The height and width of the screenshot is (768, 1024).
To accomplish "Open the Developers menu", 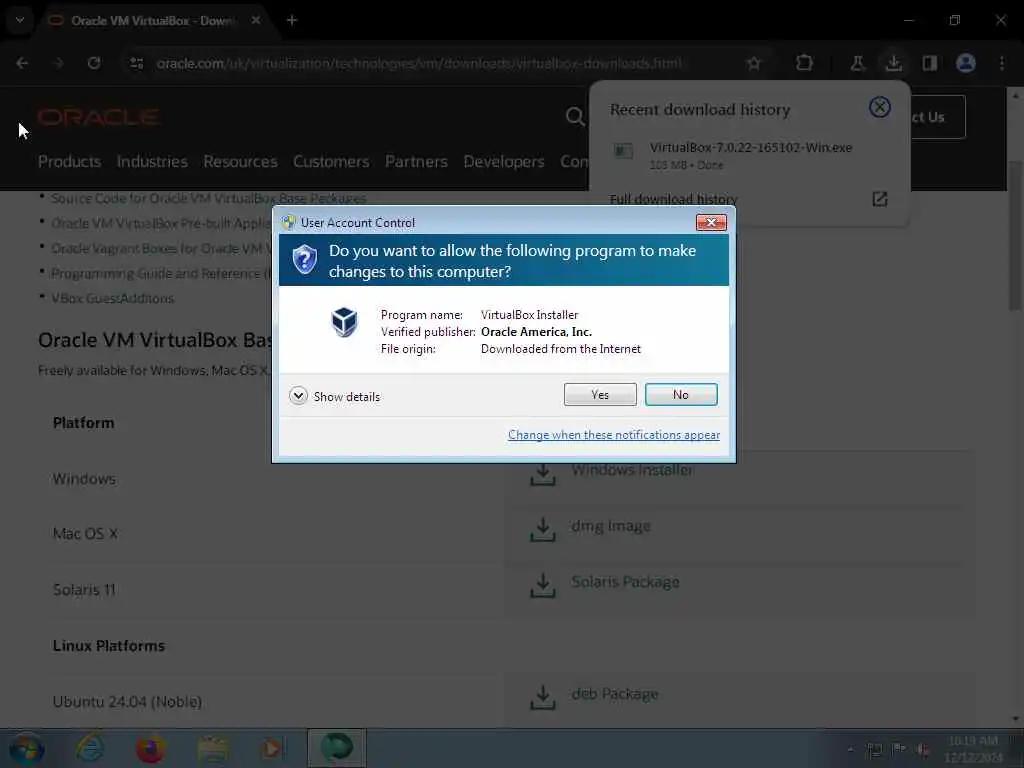I will tap(504, 161).
